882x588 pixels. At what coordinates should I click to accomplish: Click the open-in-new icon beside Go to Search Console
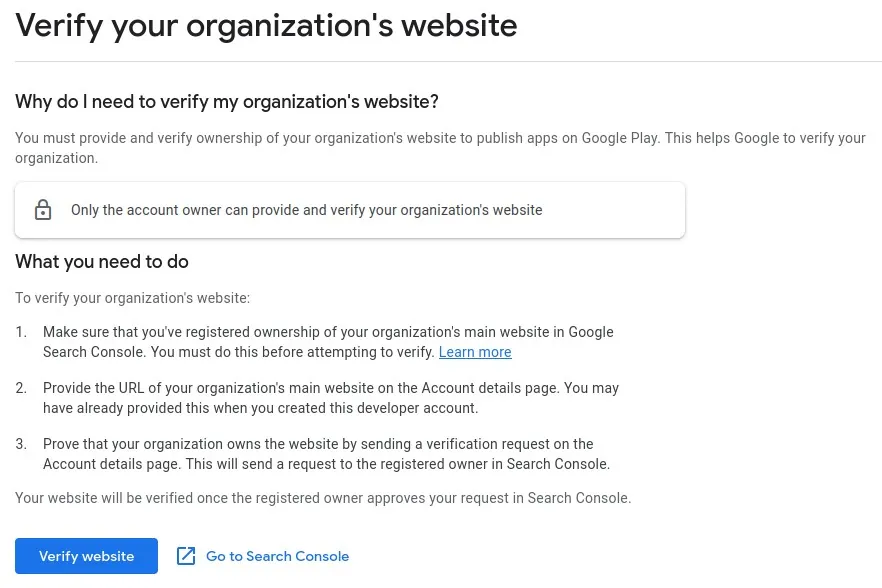(186, 556)
